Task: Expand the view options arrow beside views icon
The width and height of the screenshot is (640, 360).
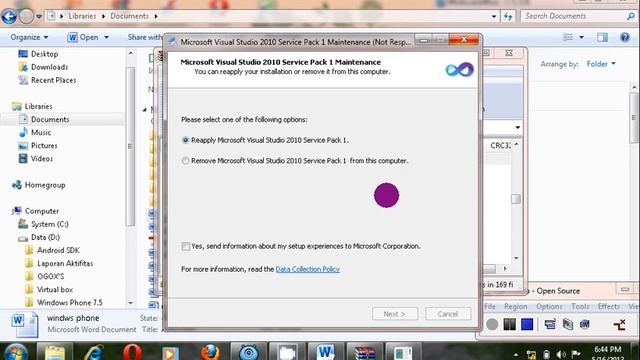Action: pos(581,37)
